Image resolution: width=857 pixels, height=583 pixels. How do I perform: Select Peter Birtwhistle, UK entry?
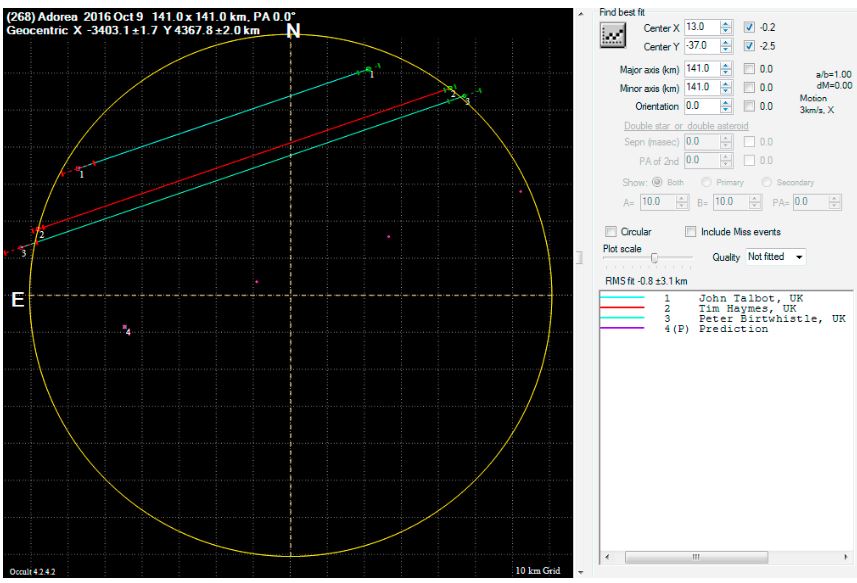pyautogui.click(x=770, y=318)
